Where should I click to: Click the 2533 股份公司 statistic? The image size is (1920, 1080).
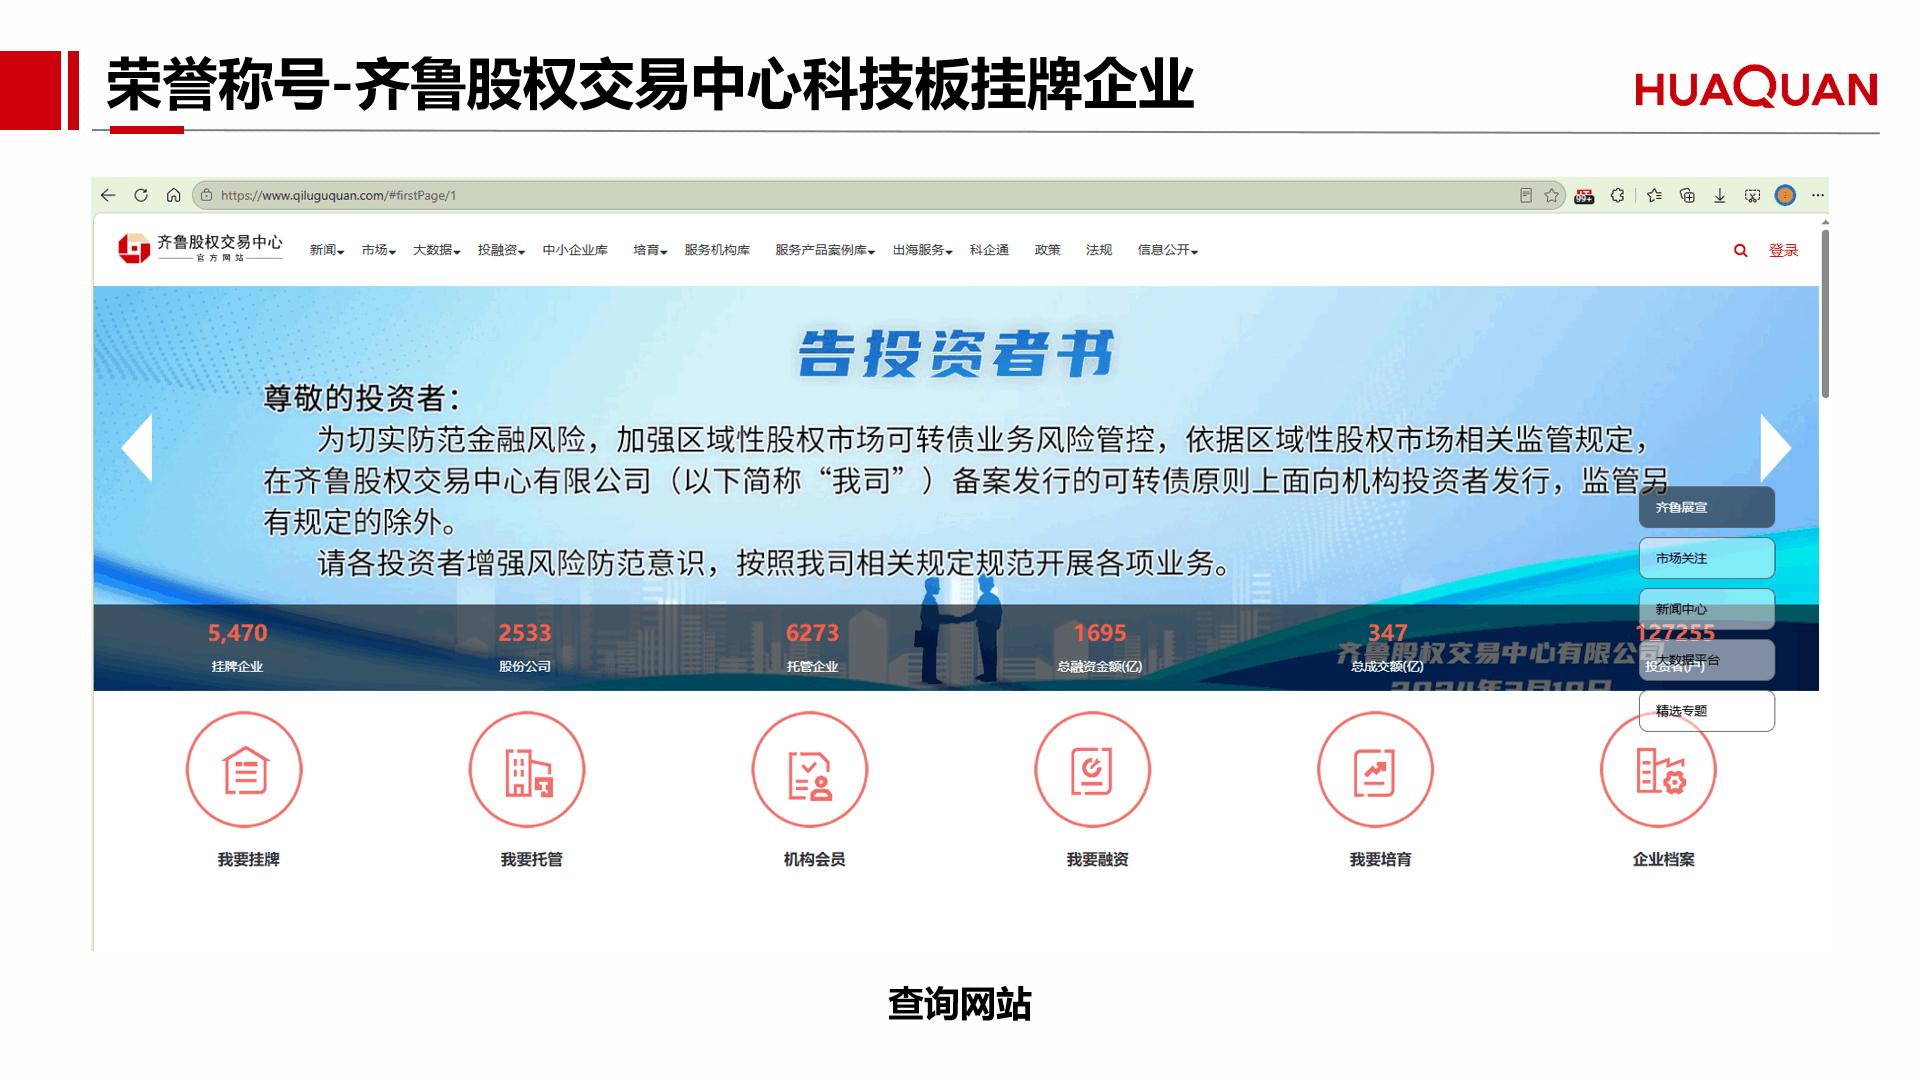[525, 646]
